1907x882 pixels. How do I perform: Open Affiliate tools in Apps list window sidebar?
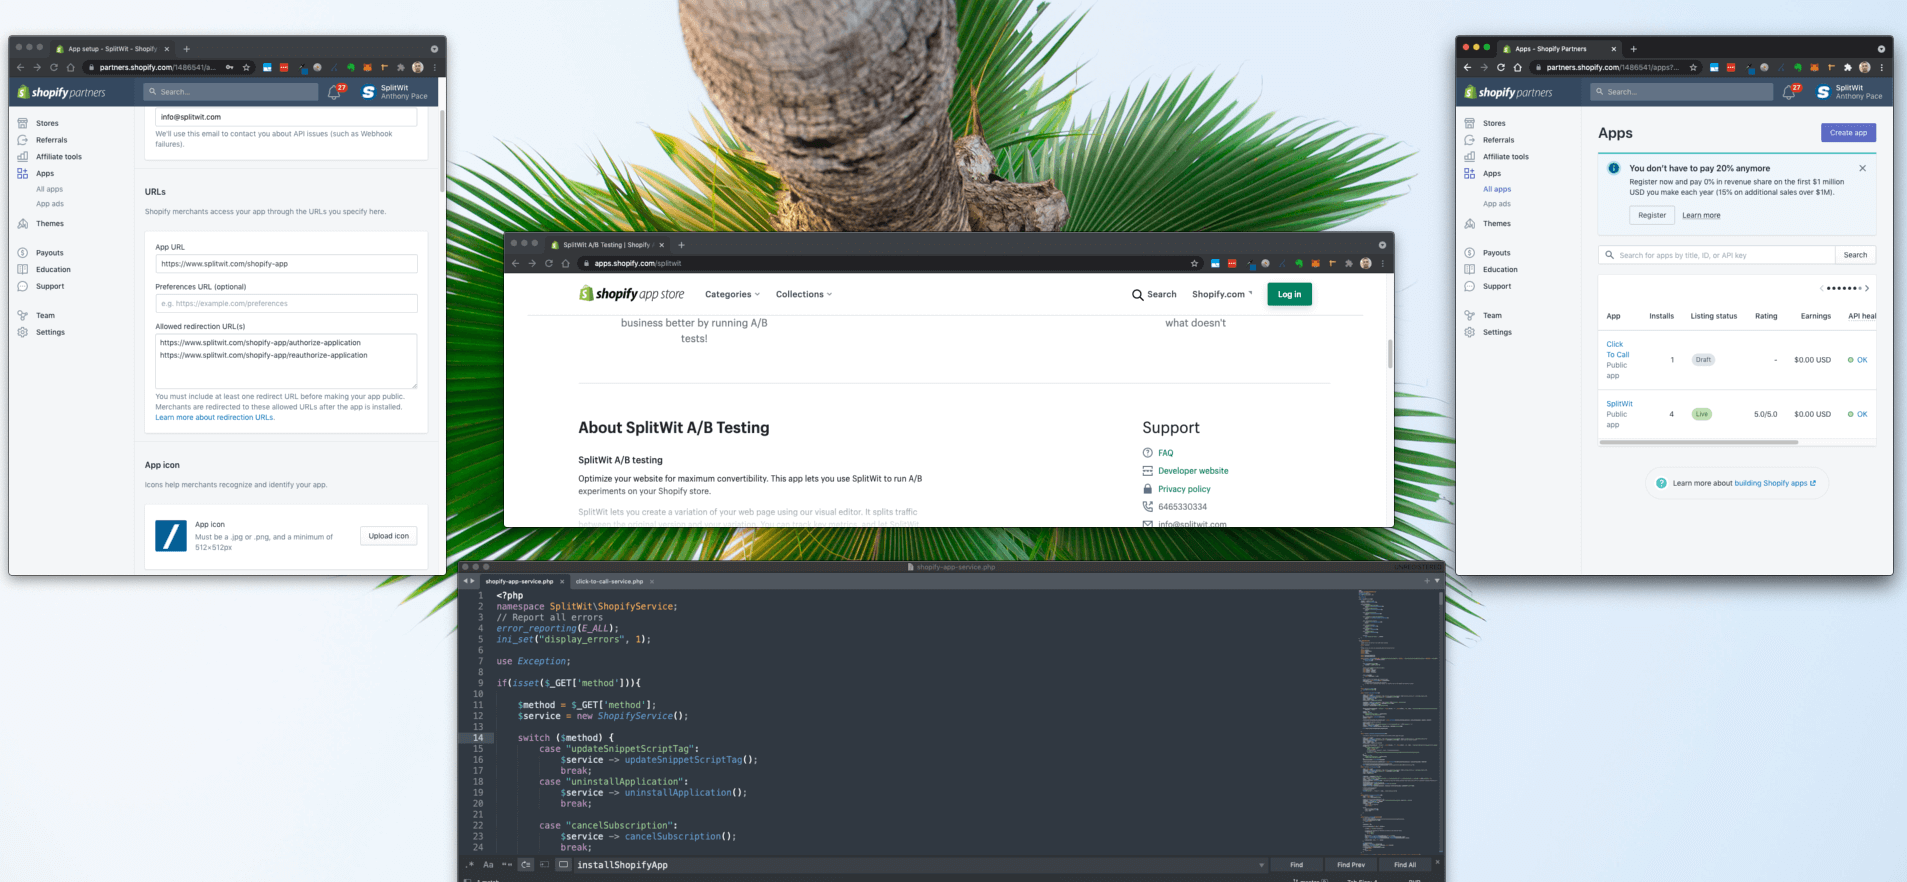1505,157
